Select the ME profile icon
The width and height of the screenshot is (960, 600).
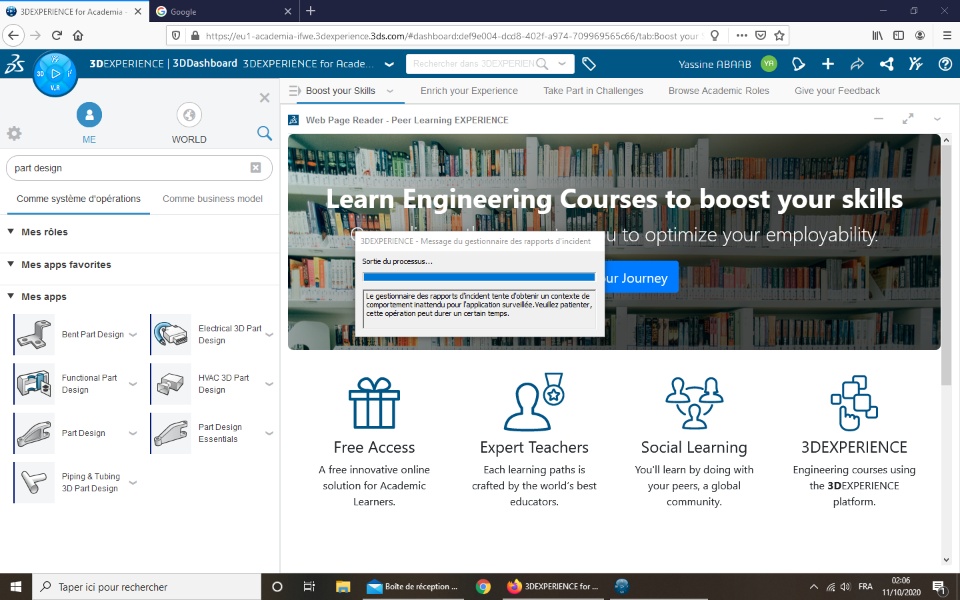[89, 114]
